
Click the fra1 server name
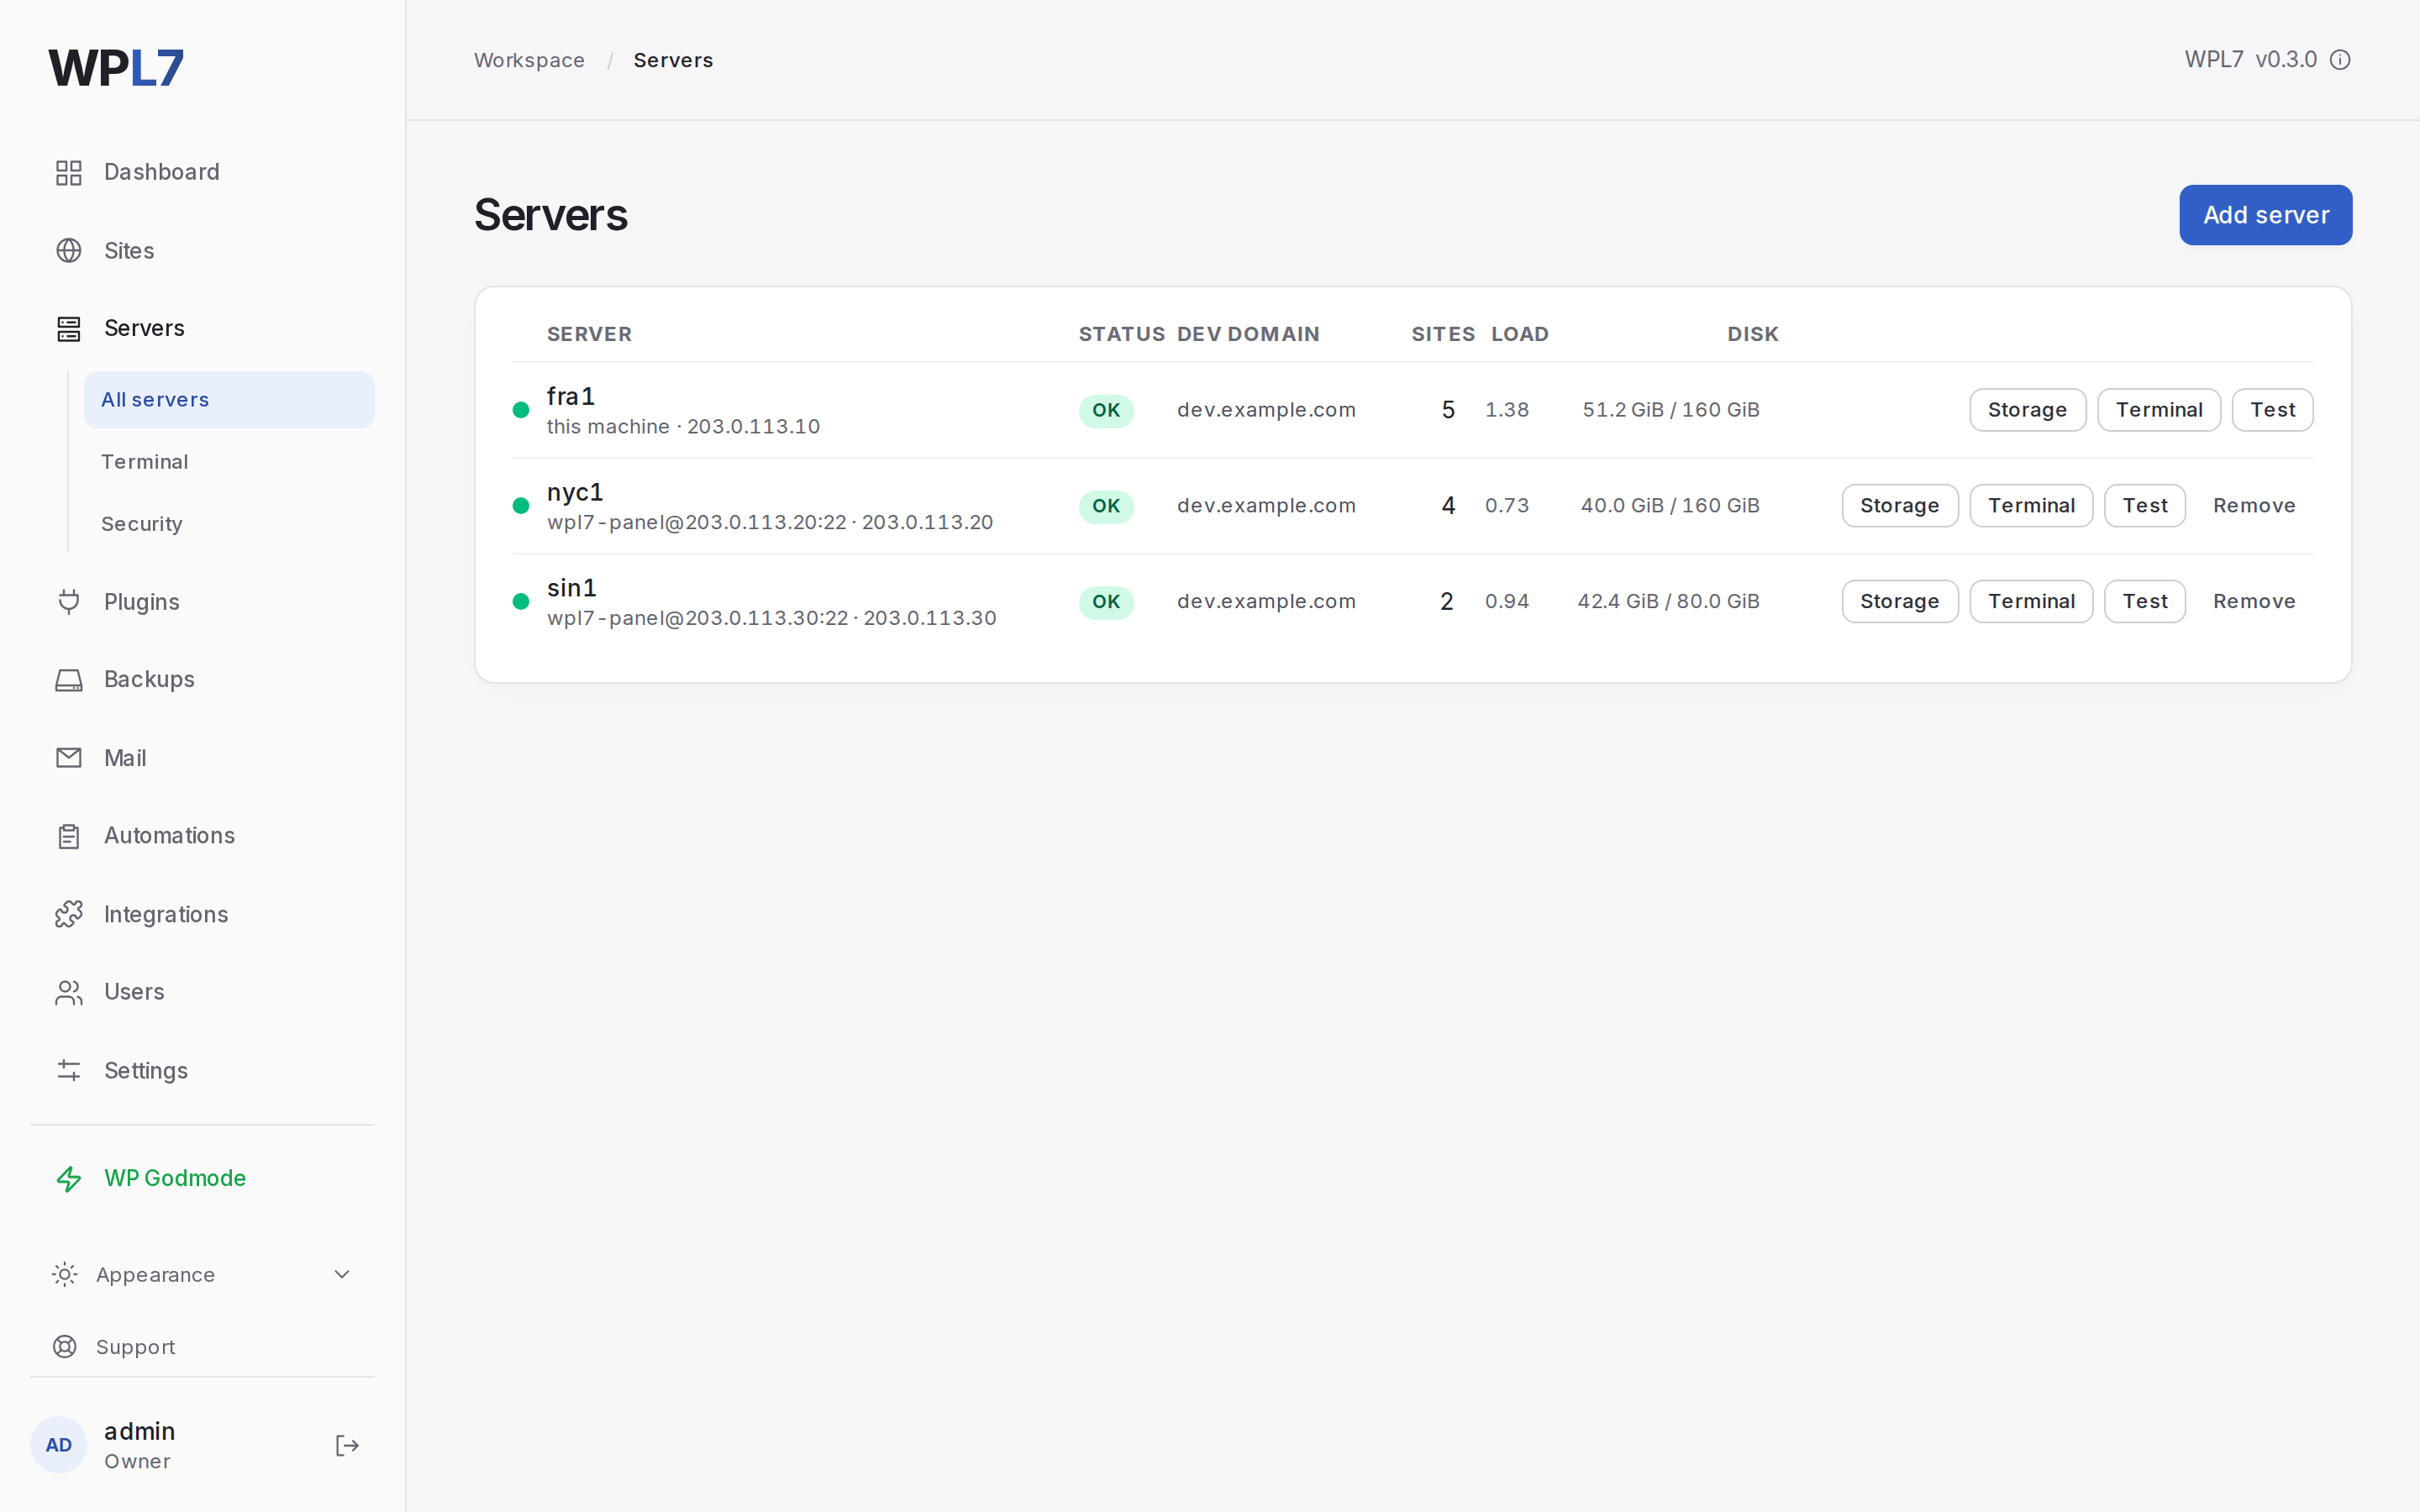coord(571,396)
